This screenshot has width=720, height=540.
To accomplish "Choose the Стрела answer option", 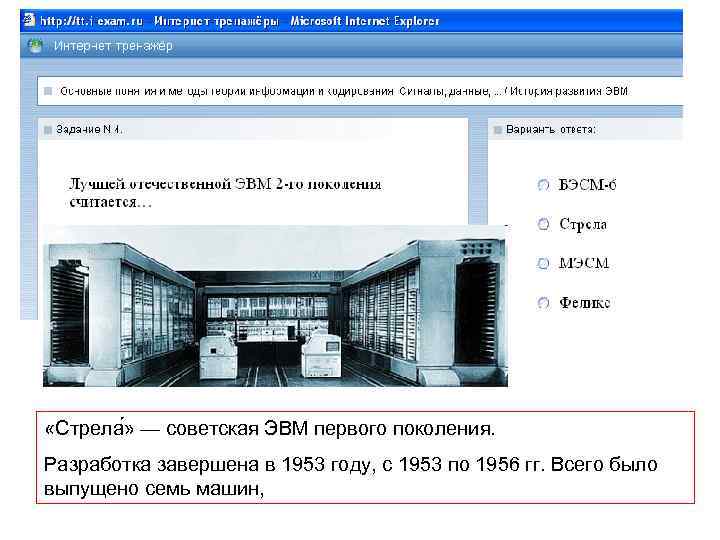I will coord(543,224).
